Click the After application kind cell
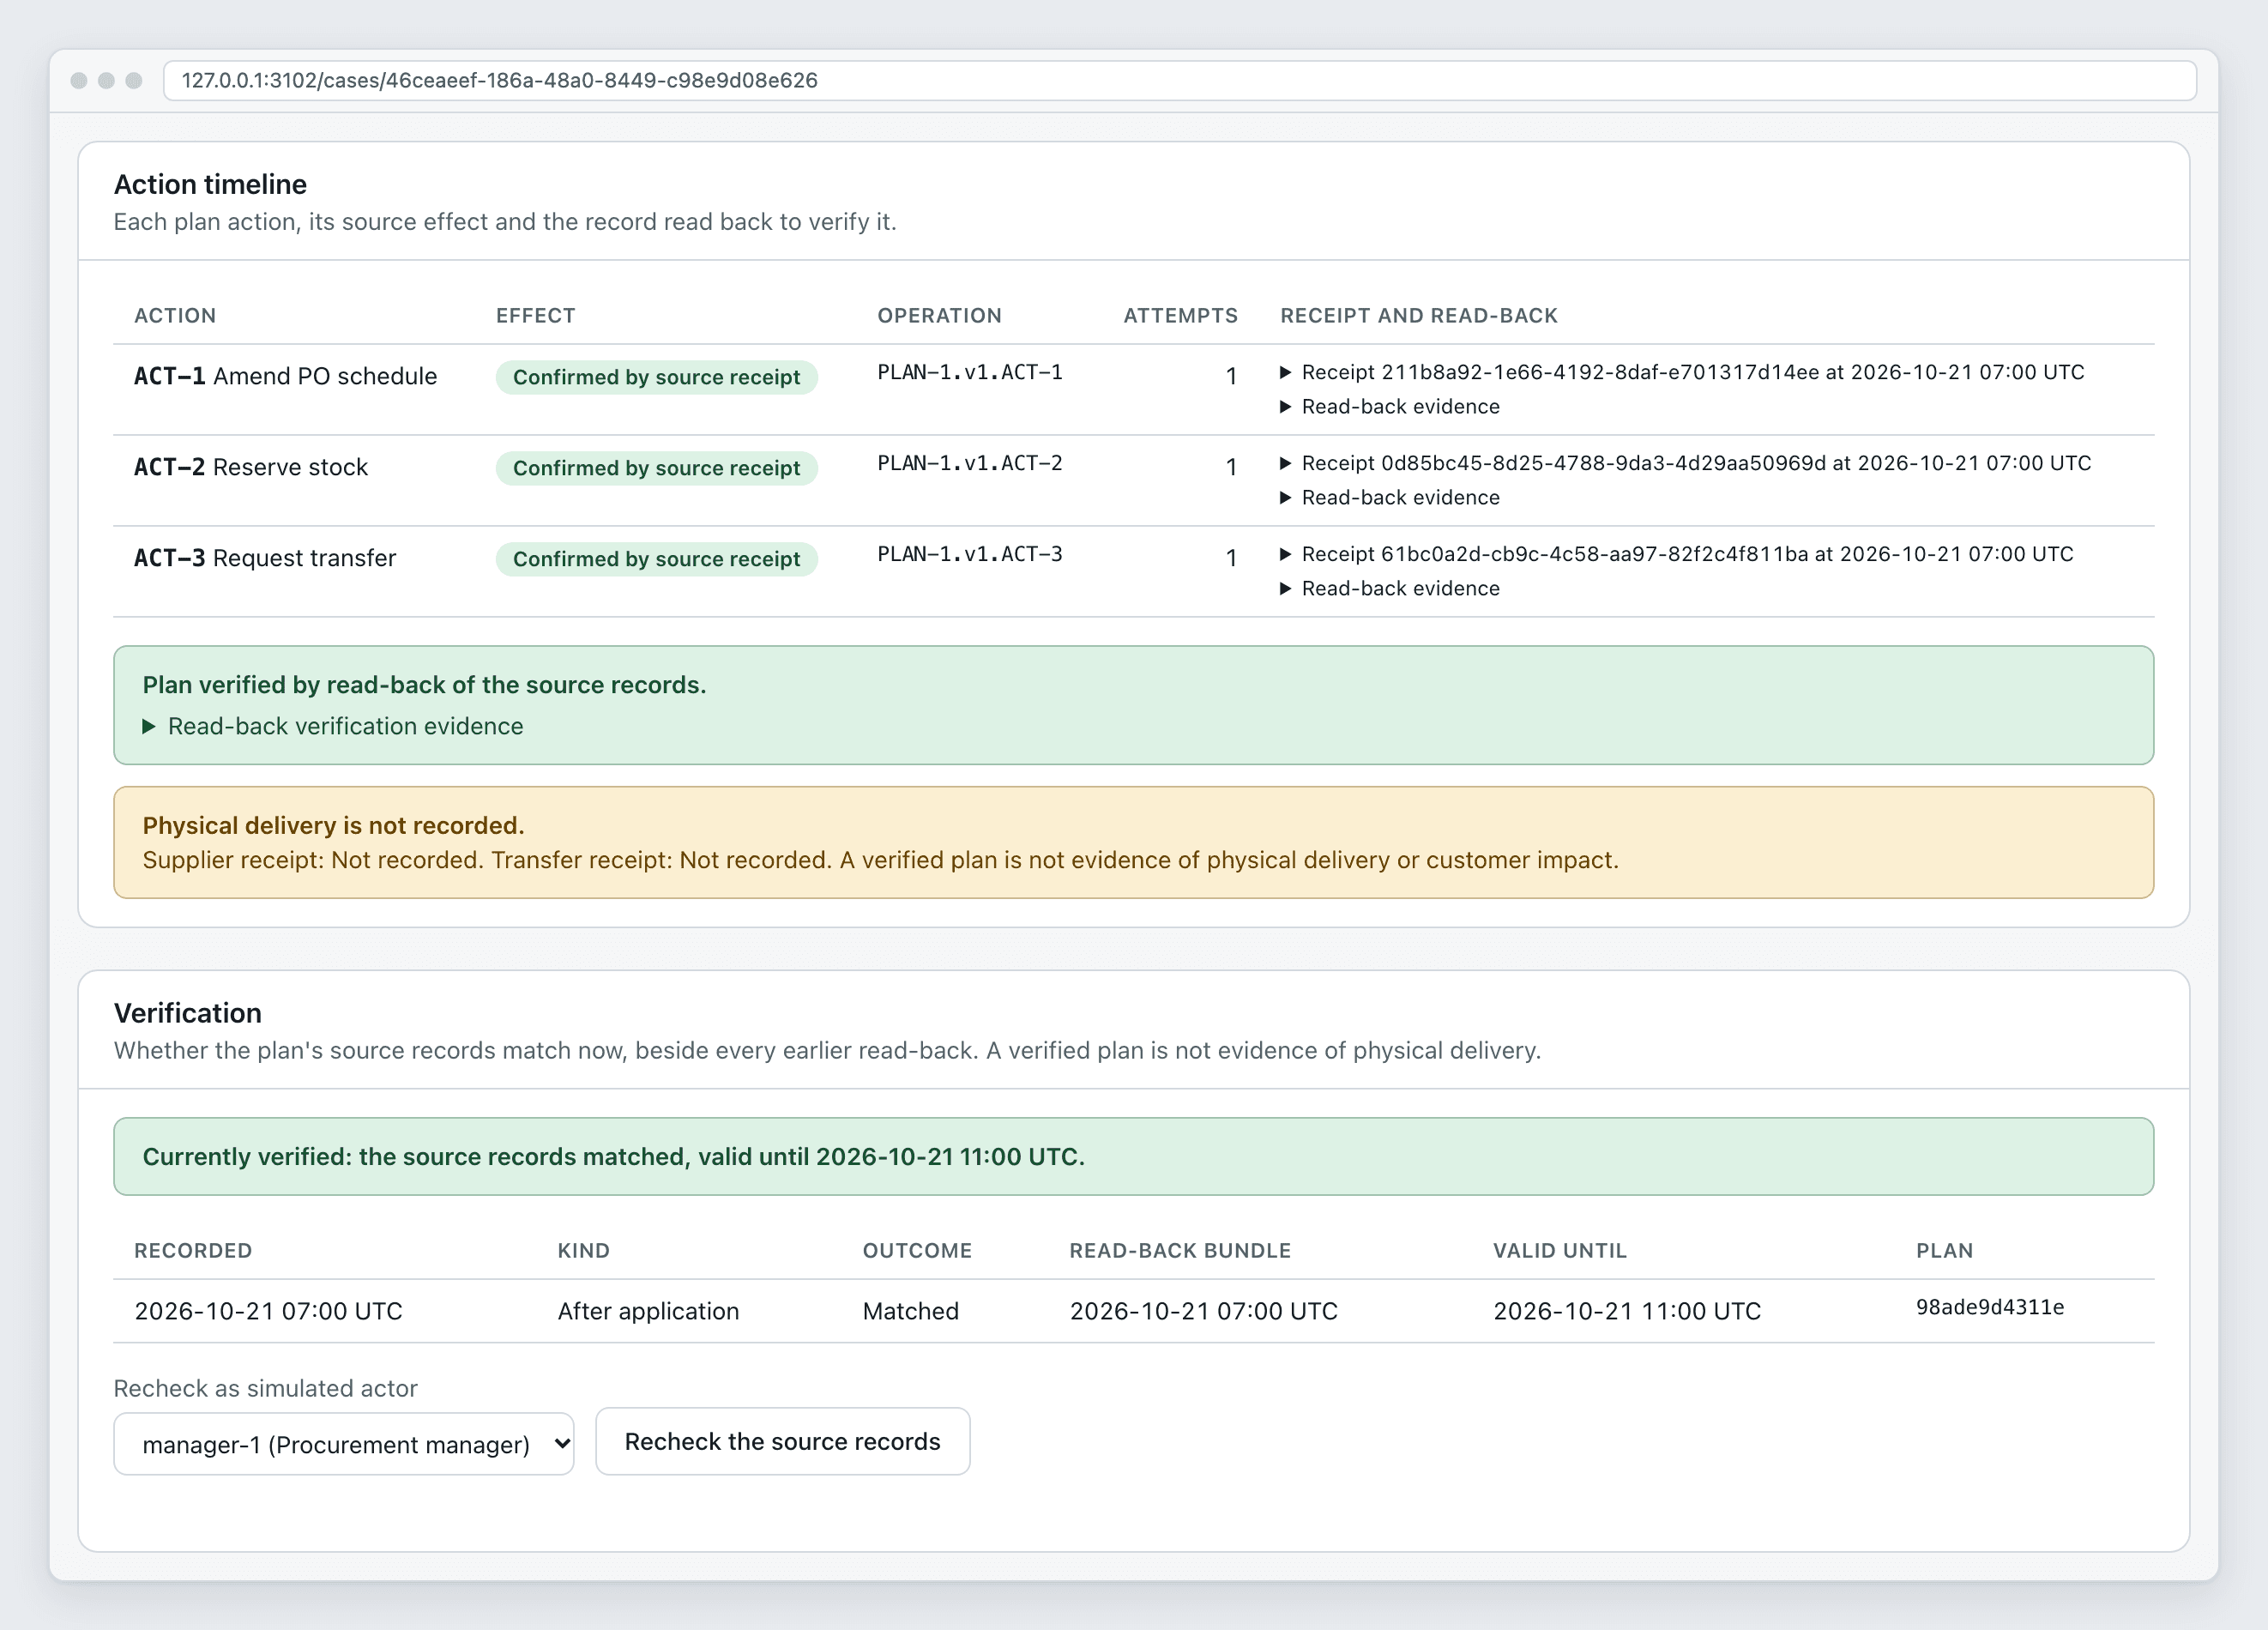Image resolution: width=2268 pixels, height=1630 pixels. click(648, 1311)
